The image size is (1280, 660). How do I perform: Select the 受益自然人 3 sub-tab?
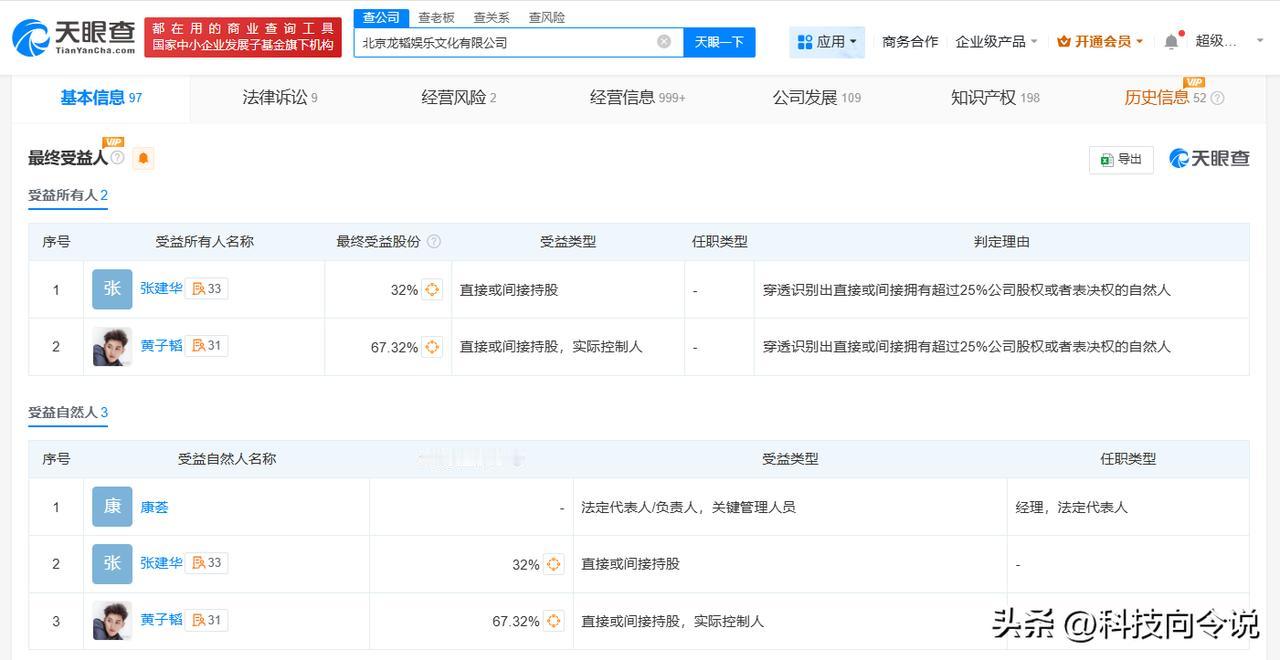[68, 413]
